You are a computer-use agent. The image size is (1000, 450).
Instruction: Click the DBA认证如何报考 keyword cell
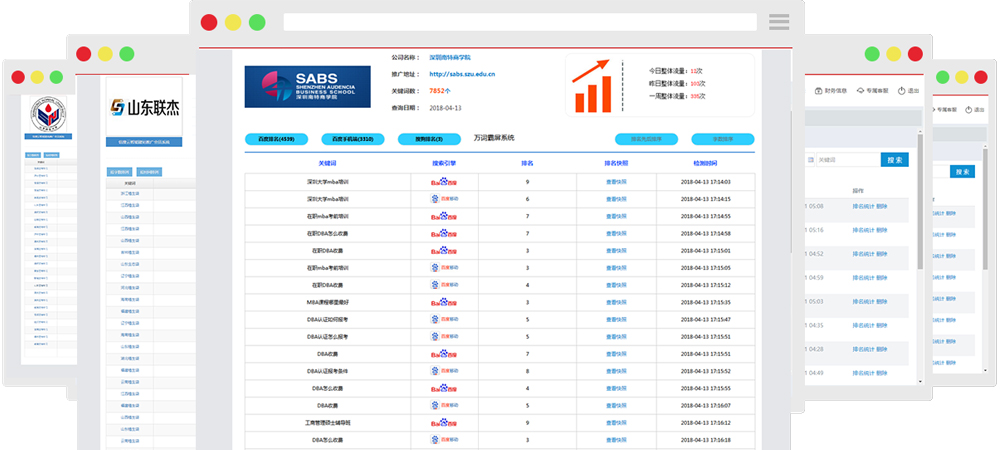click(327, 319)
